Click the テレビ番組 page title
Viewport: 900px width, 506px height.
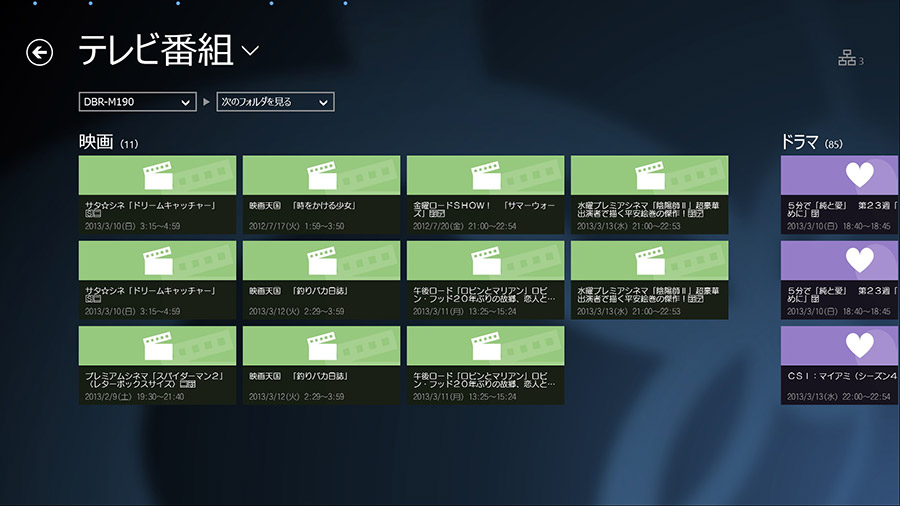(x=155, y=51)
